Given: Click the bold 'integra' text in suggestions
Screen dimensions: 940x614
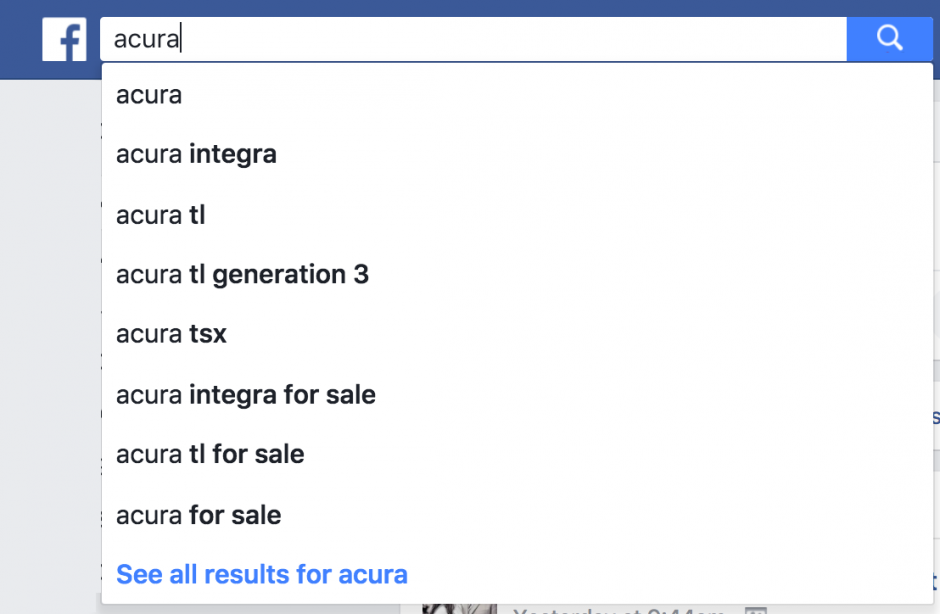Looking at the screenshot, I should tap(233, 154).
